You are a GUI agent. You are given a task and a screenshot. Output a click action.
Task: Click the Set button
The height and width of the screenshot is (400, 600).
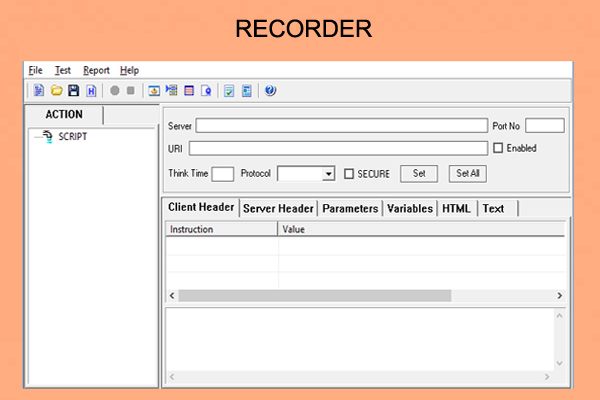pyautogui.click(x=419, y=173)
